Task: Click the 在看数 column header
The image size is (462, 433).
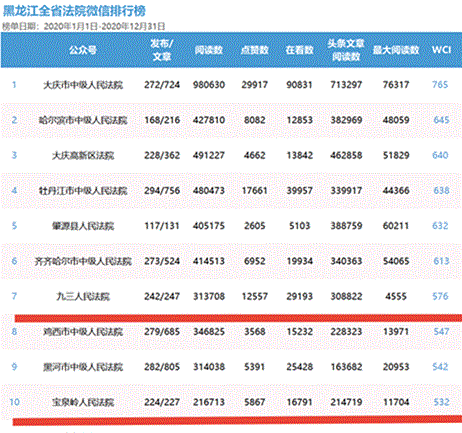Action: coord(299,50)
